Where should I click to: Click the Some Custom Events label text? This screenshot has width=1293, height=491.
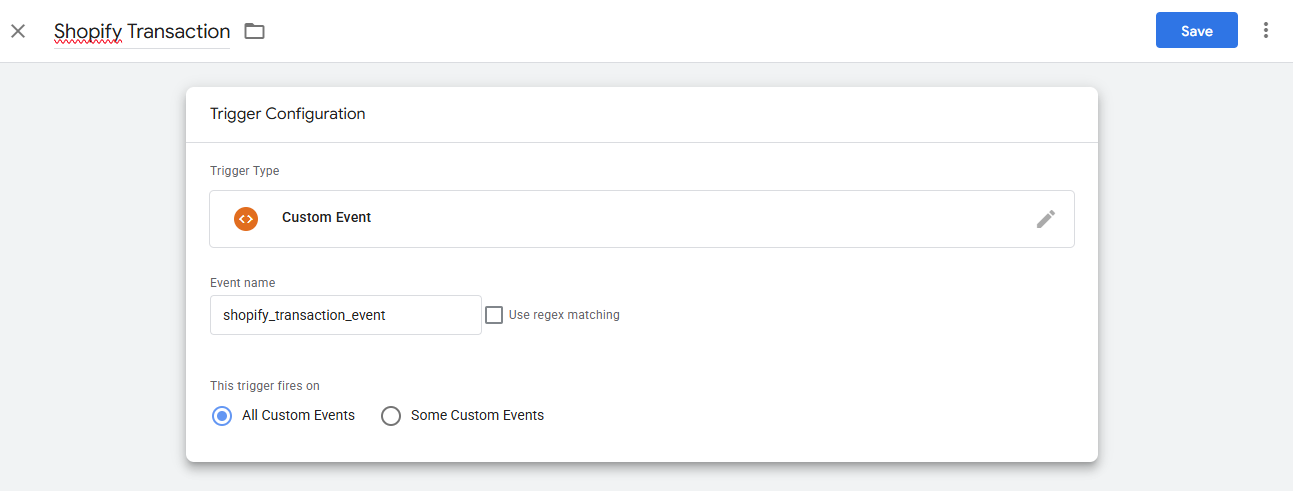pos(477,415)
